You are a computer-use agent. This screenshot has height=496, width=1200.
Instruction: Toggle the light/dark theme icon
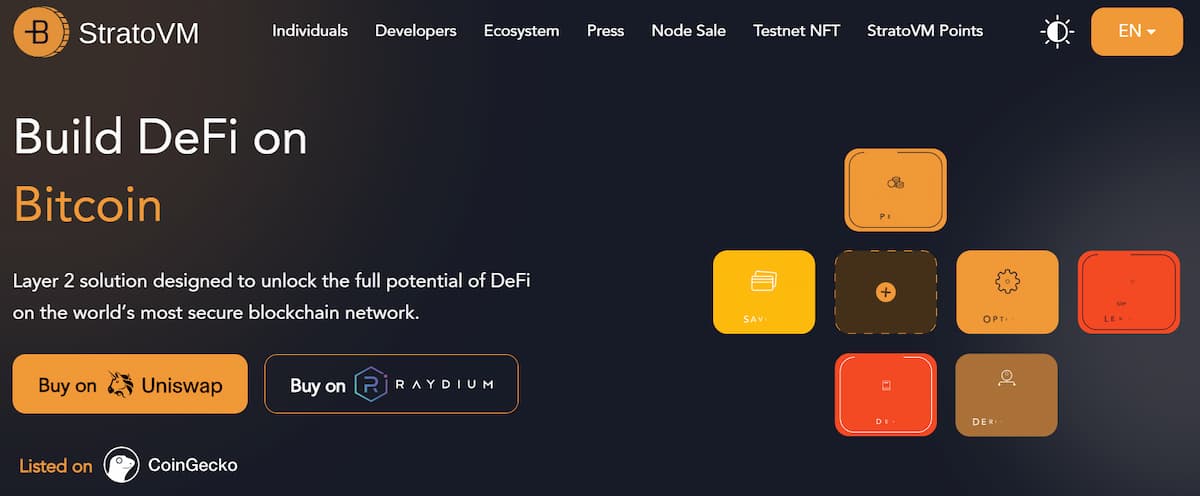(1056, 32)
